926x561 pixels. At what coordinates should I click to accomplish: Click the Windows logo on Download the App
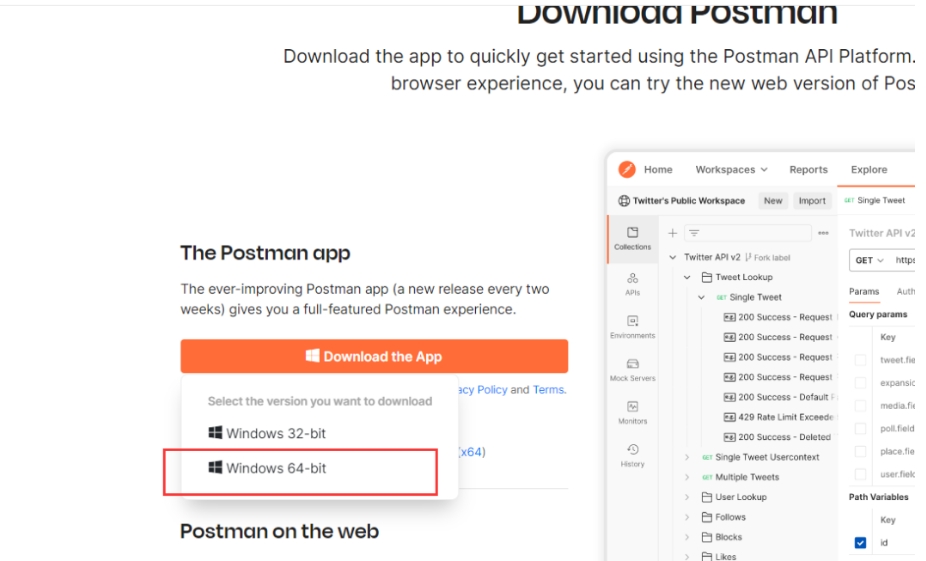pos(312,355)
